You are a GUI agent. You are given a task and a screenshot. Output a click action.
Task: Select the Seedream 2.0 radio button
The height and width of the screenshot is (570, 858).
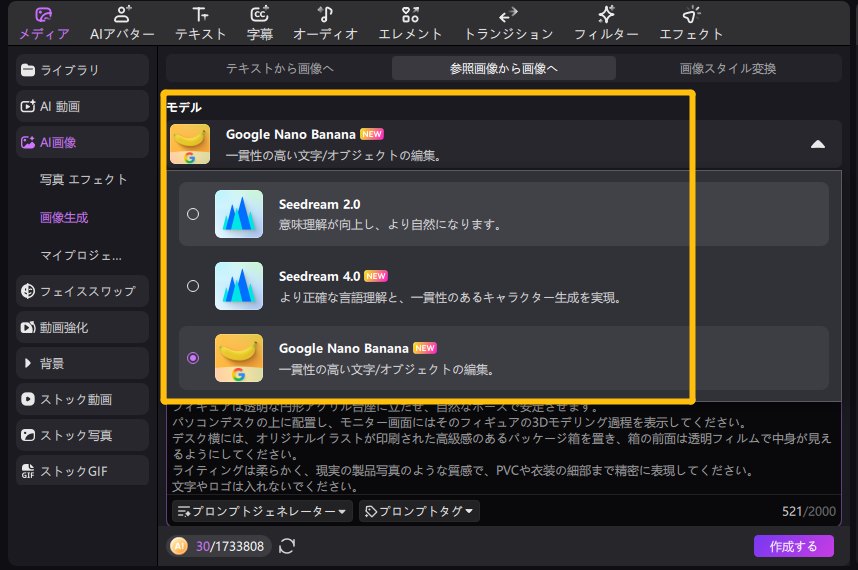(193, 214)
